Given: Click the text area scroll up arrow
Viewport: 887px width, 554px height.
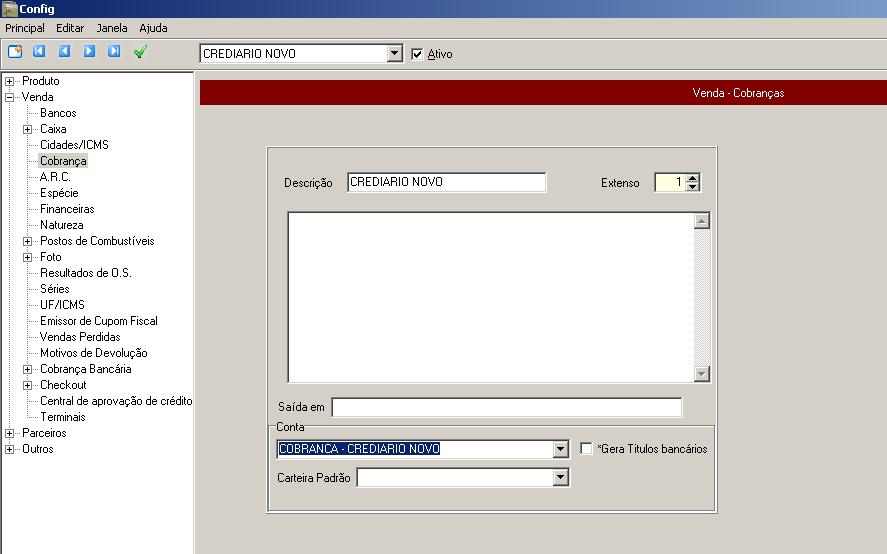Looking at the screenshot, I should (701, 221).
